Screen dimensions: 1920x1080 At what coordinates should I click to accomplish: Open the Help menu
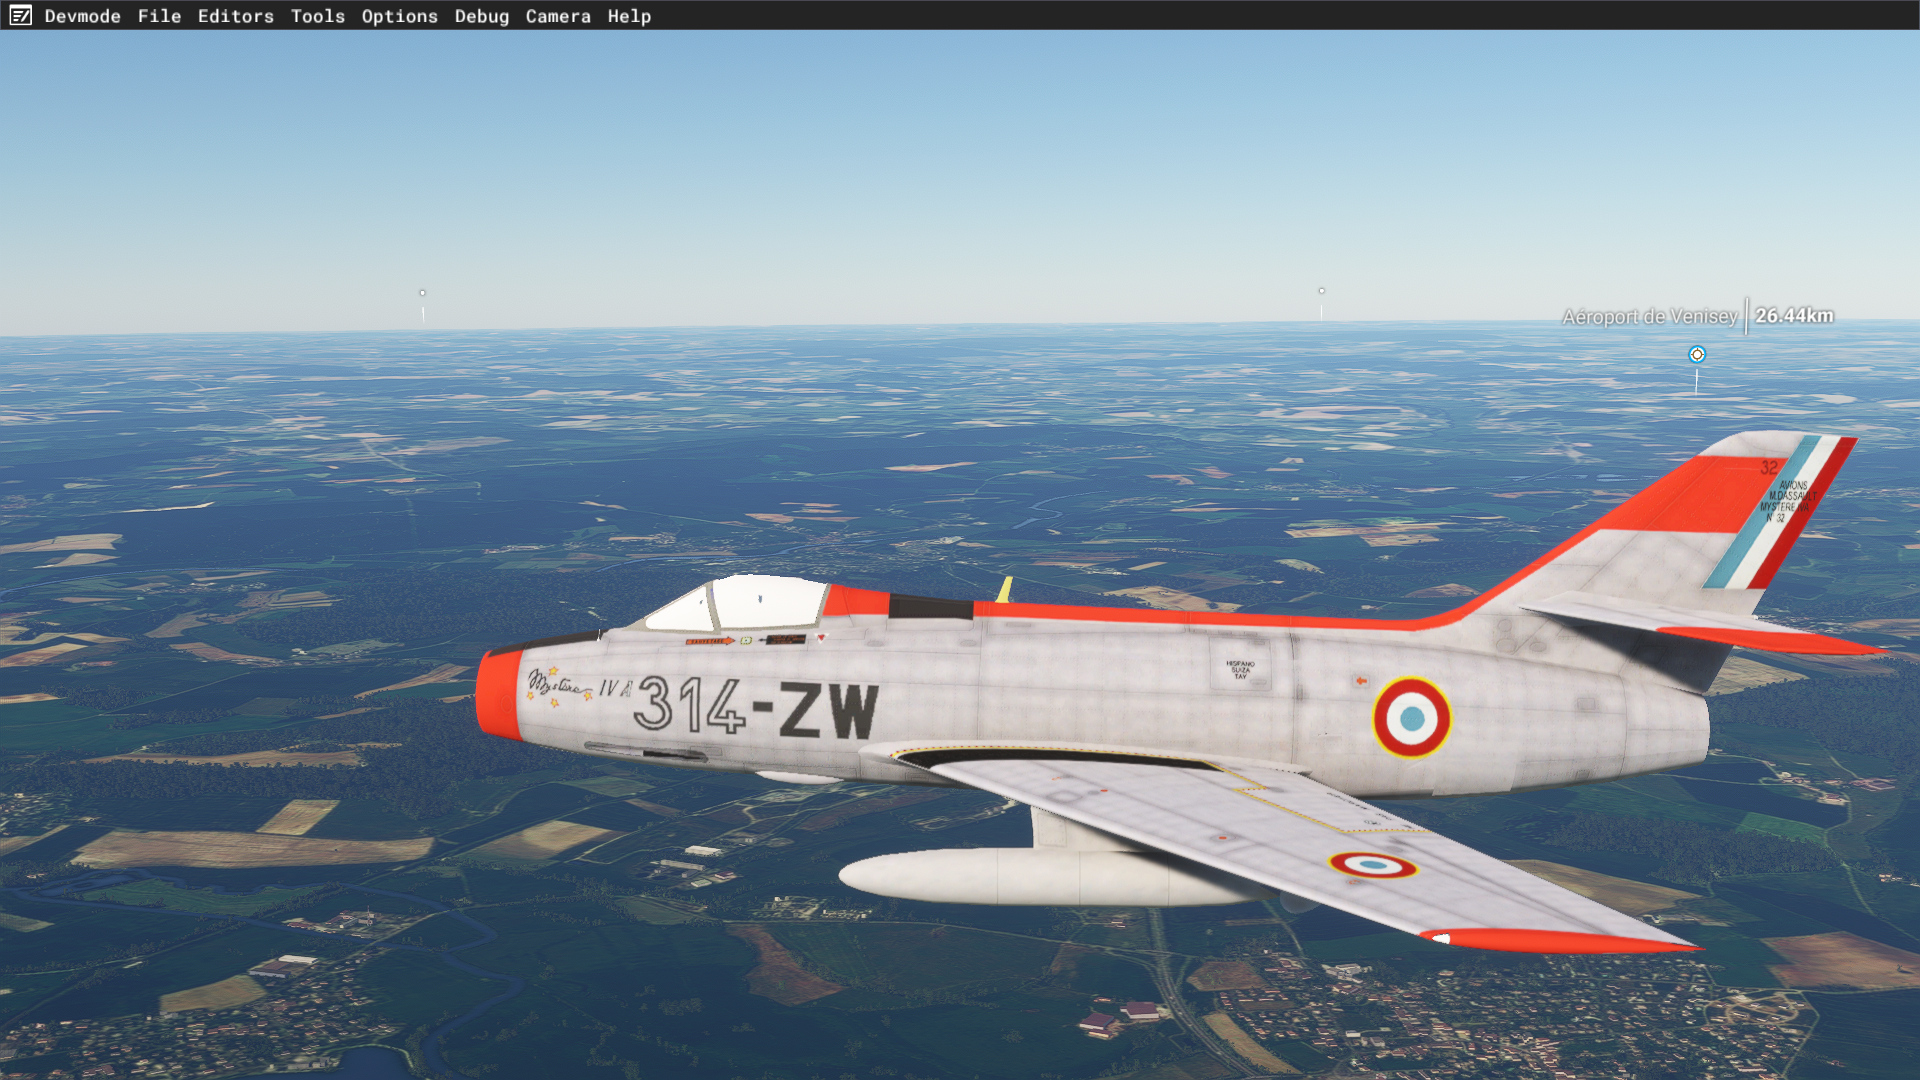pos(628,16)
